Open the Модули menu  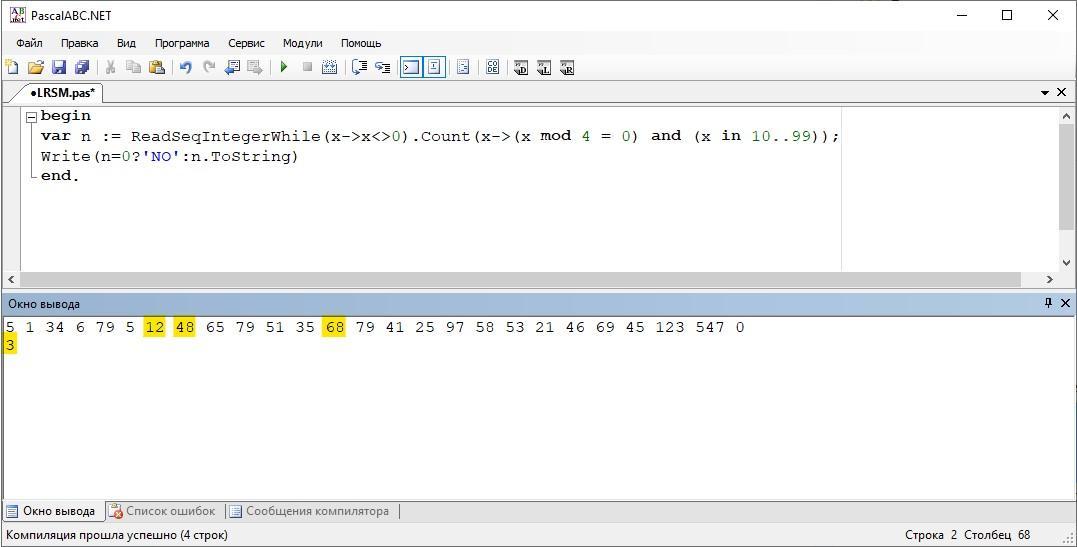pyautogui.click(x=303, y=43)
